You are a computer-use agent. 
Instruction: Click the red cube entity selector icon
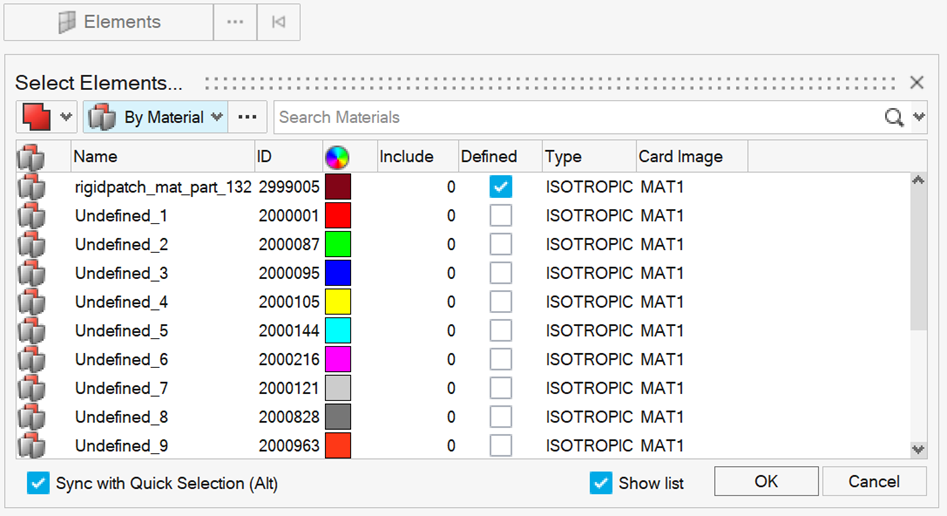37,118
